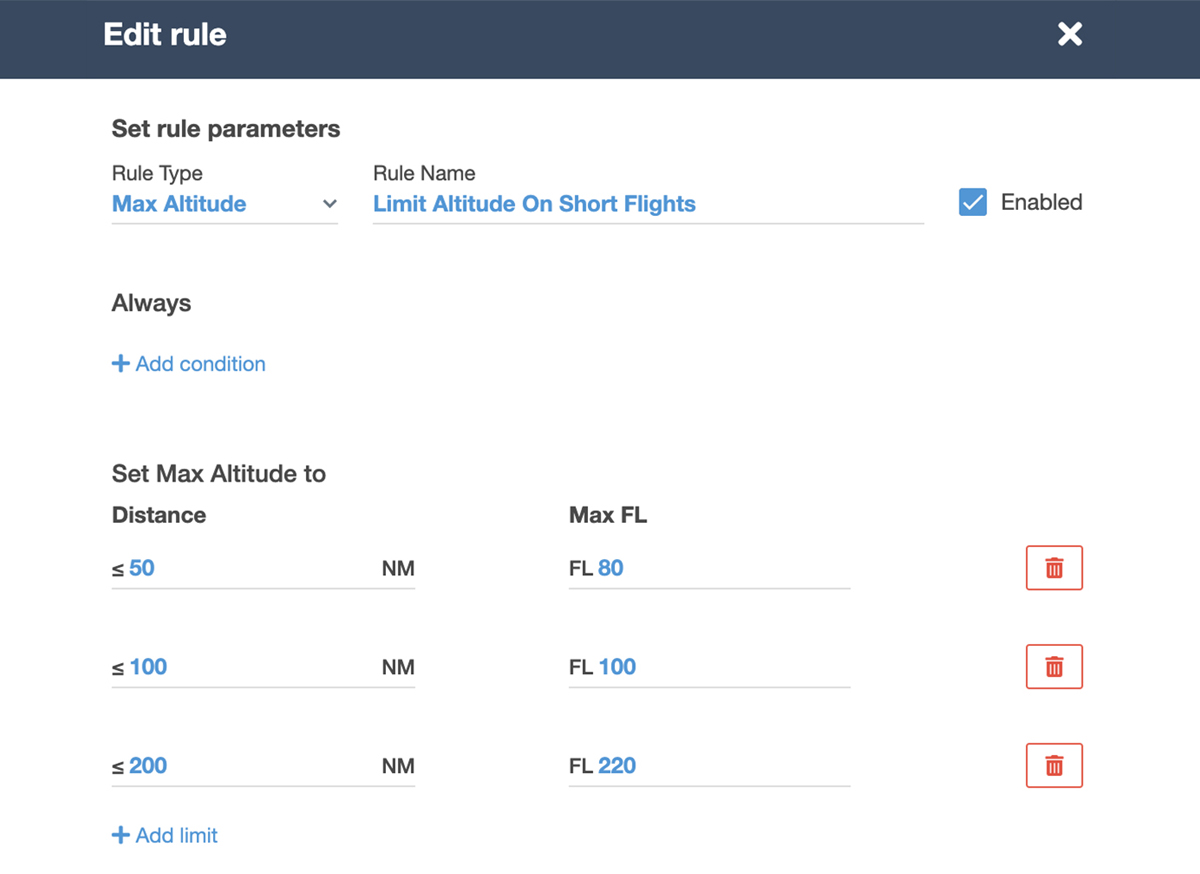Edit the 50 NM distance field
The width and height of the screenshot is (1200, 874).
pos(250,568)
